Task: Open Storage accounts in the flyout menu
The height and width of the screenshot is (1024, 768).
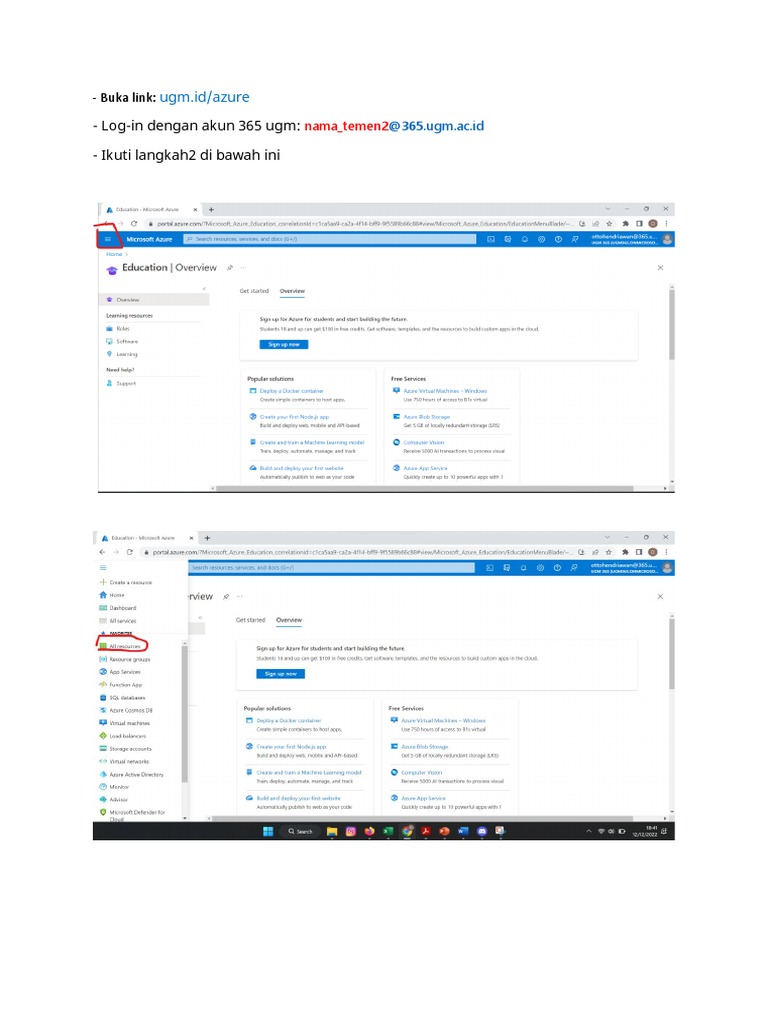Action: [130, 749]
